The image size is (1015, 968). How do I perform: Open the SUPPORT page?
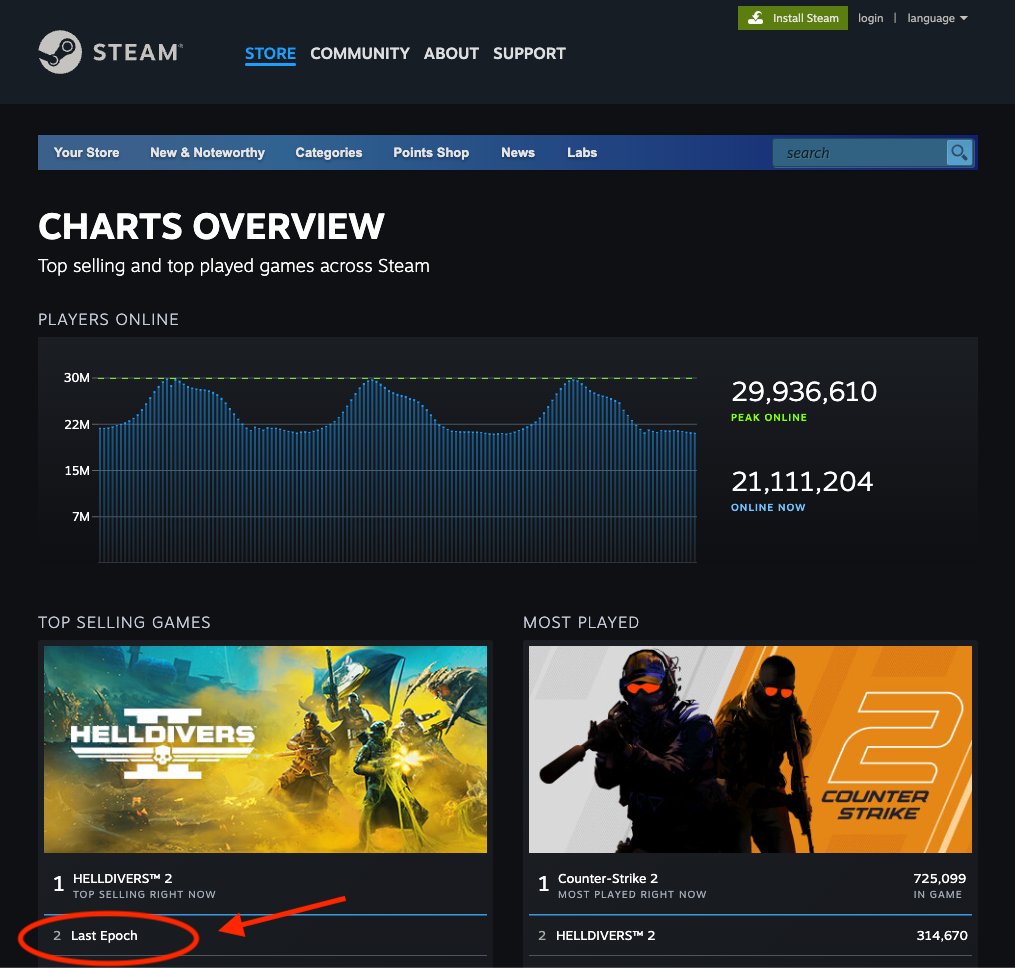coord(529,54)
